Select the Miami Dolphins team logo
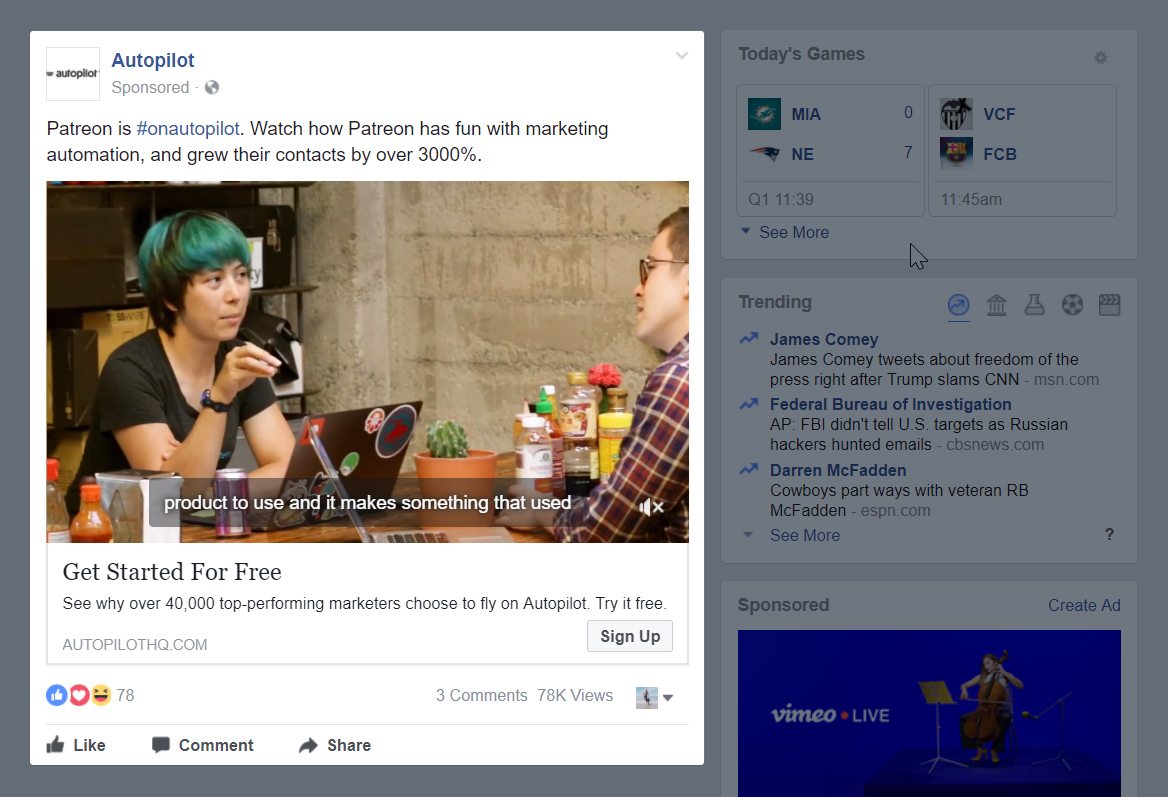This screenshot has width=1168, height=797. pos(764,114)
